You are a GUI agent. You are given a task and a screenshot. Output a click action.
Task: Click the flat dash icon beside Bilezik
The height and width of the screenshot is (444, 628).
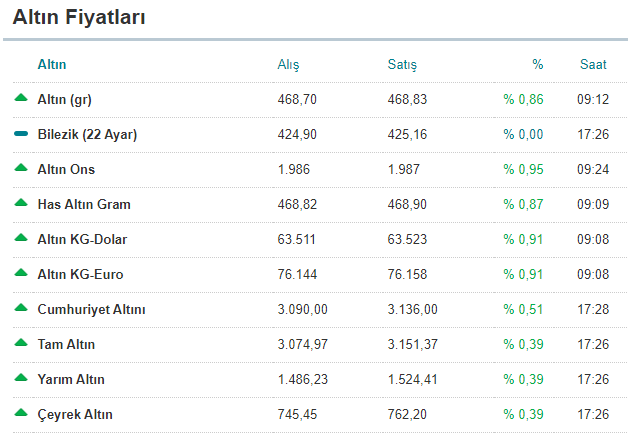21,134
